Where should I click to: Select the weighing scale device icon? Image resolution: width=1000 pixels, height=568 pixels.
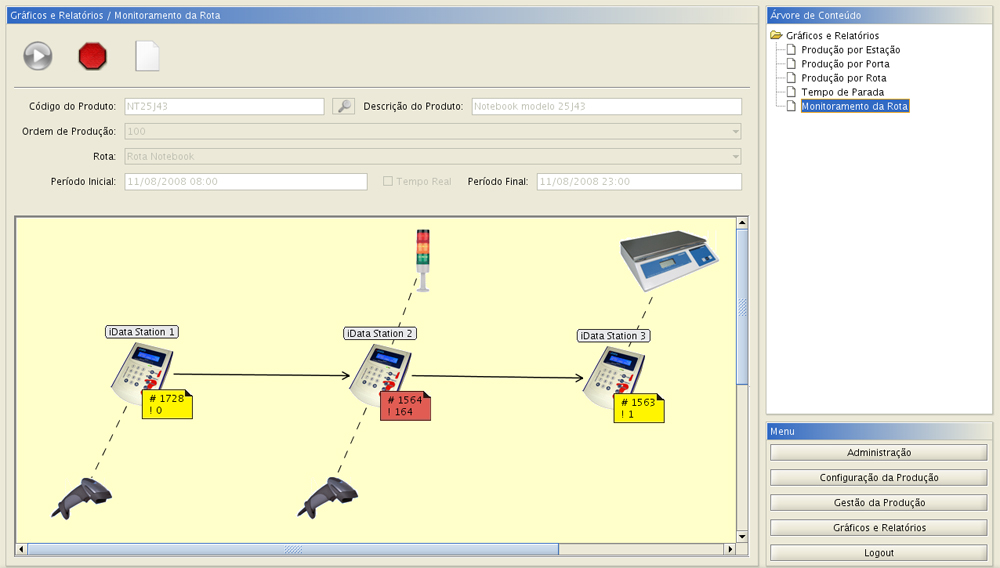pos(669,261)
